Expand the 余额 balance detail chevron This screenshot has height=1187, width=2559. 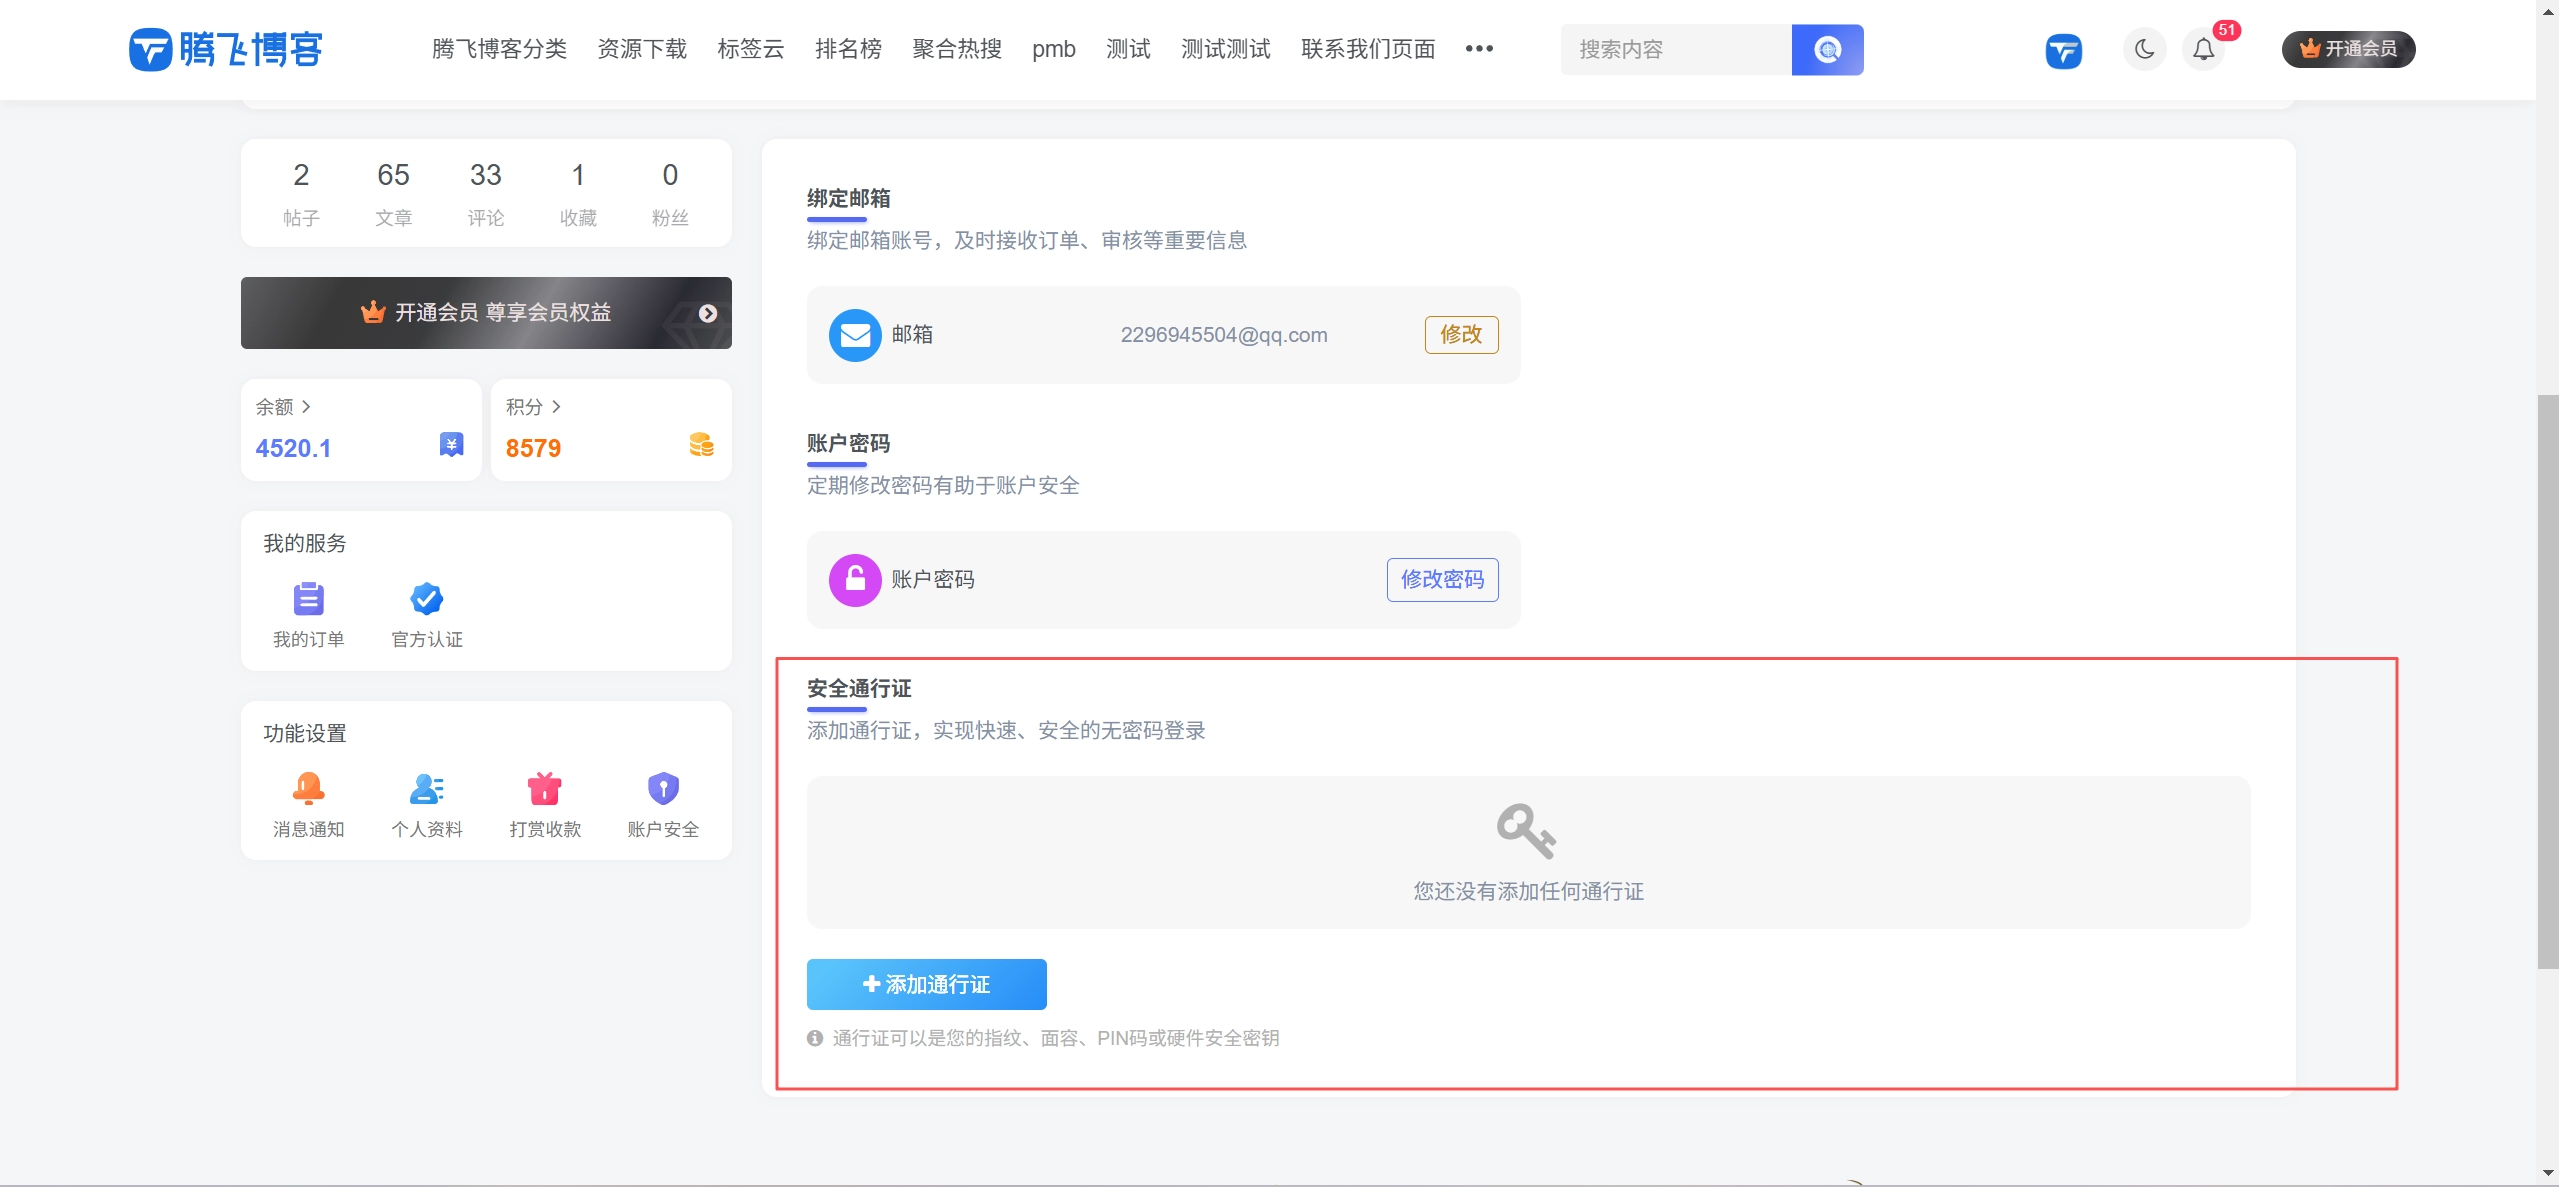point(308,407)
